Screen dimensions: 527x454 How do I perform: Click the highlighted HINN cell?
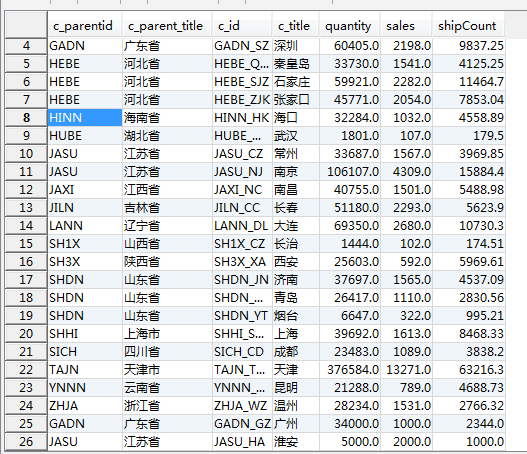(x=85, y=118)
